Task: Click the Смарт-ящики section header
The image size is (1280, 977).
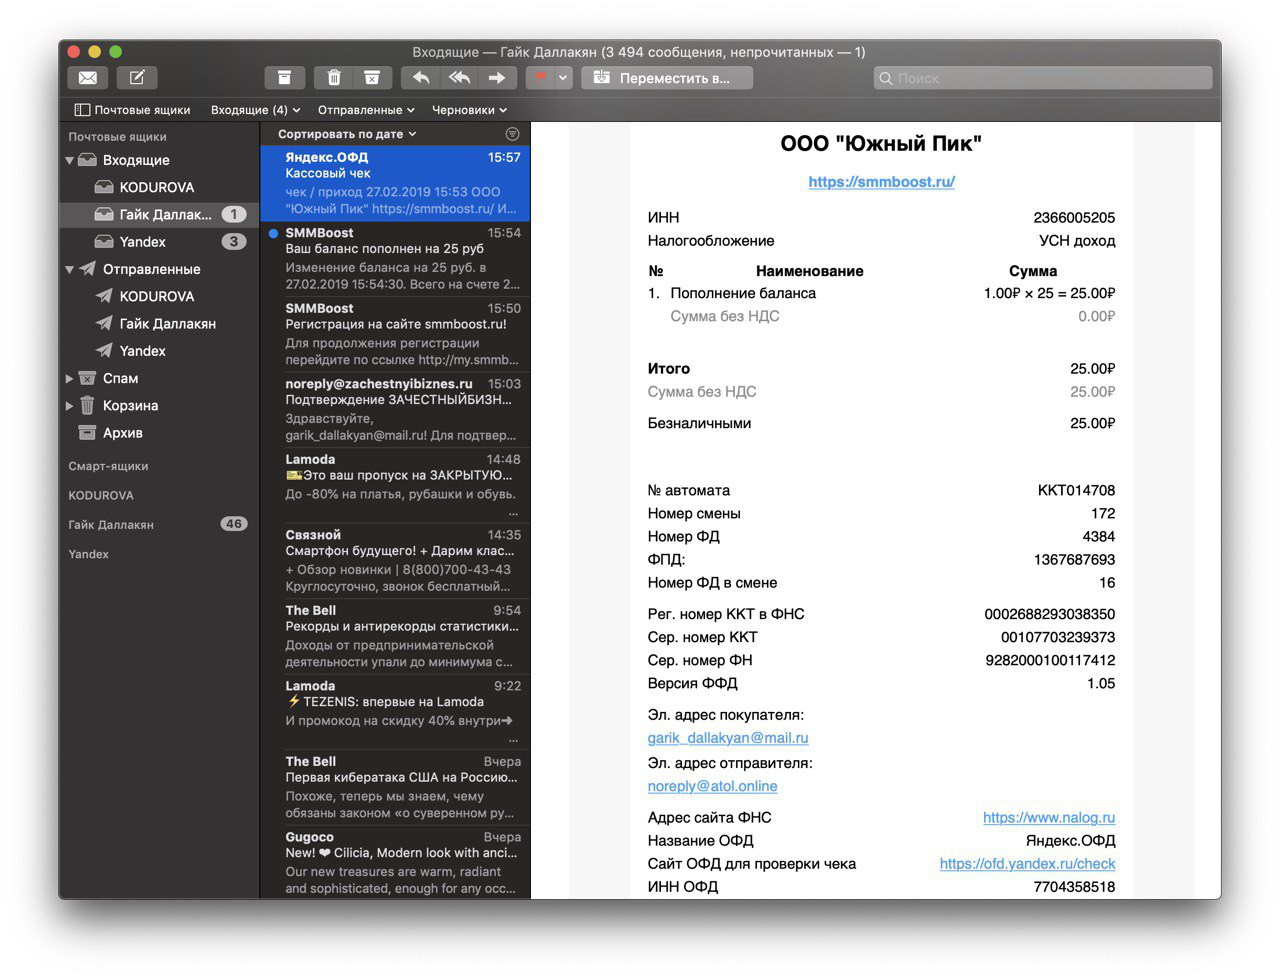Action: (x=108, y=466)
